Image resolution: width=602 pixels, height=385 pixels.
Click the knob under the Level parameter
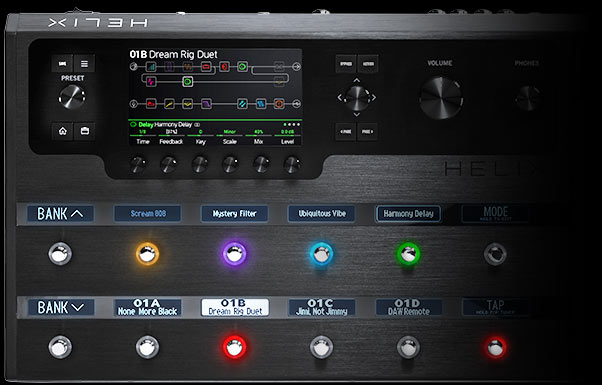point(292,164)
